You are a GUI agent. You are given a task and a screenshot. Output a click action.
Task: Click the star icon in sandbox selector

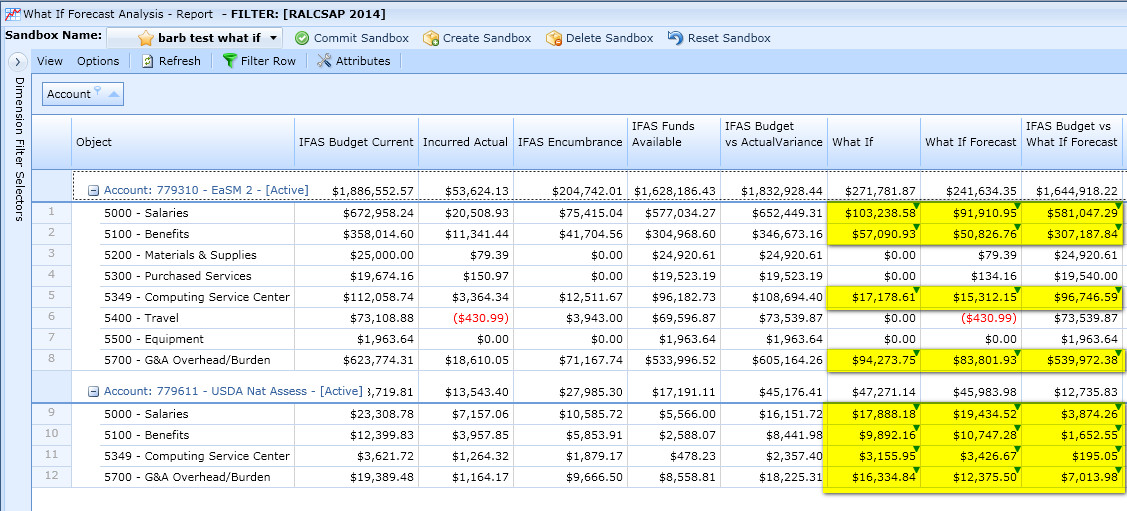tap(146, 38)
